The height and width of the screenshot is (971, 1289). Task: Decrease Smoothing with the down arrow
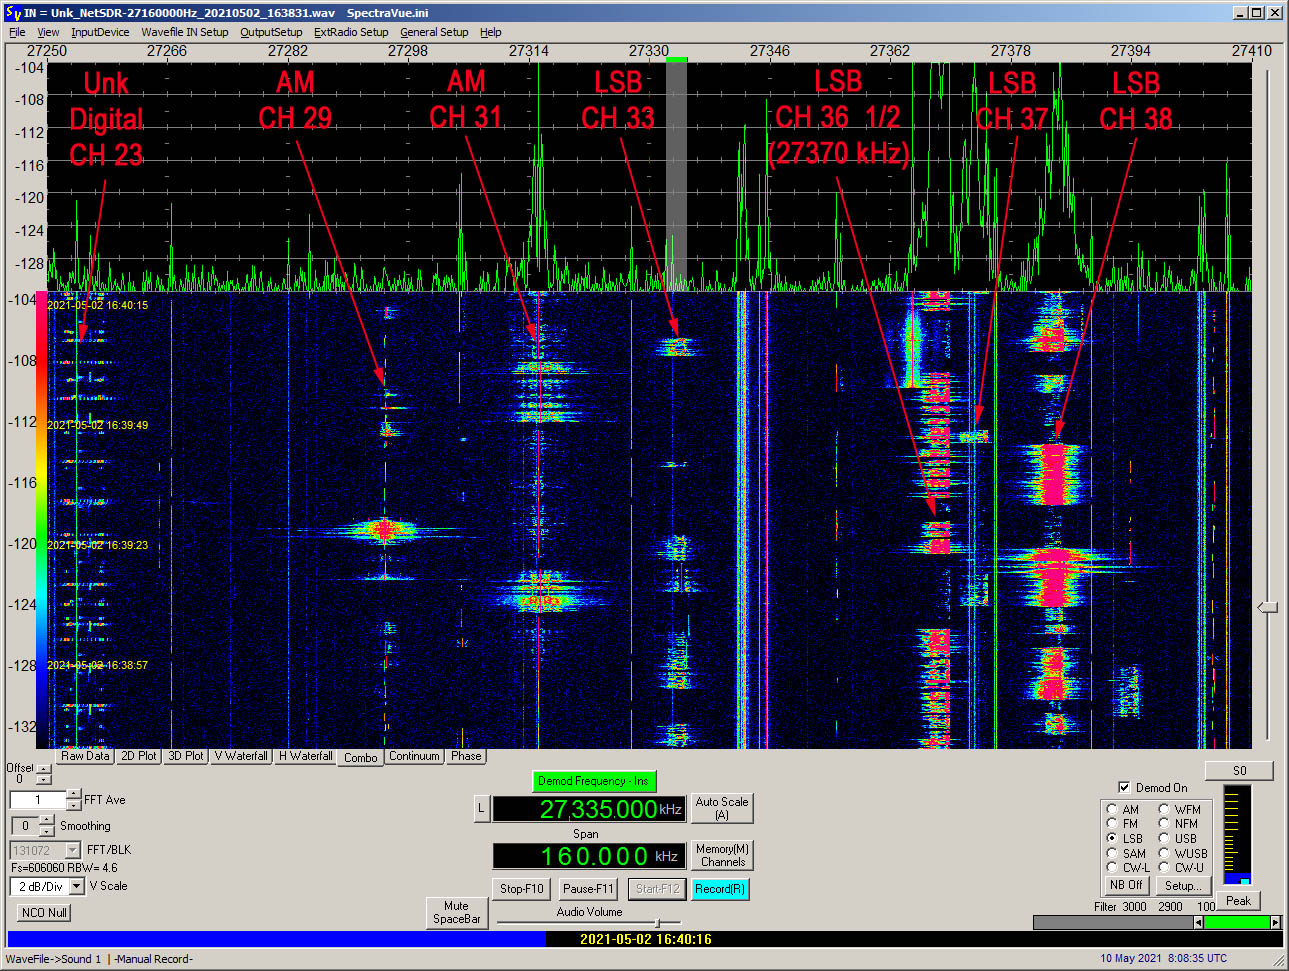click(47, 830)
